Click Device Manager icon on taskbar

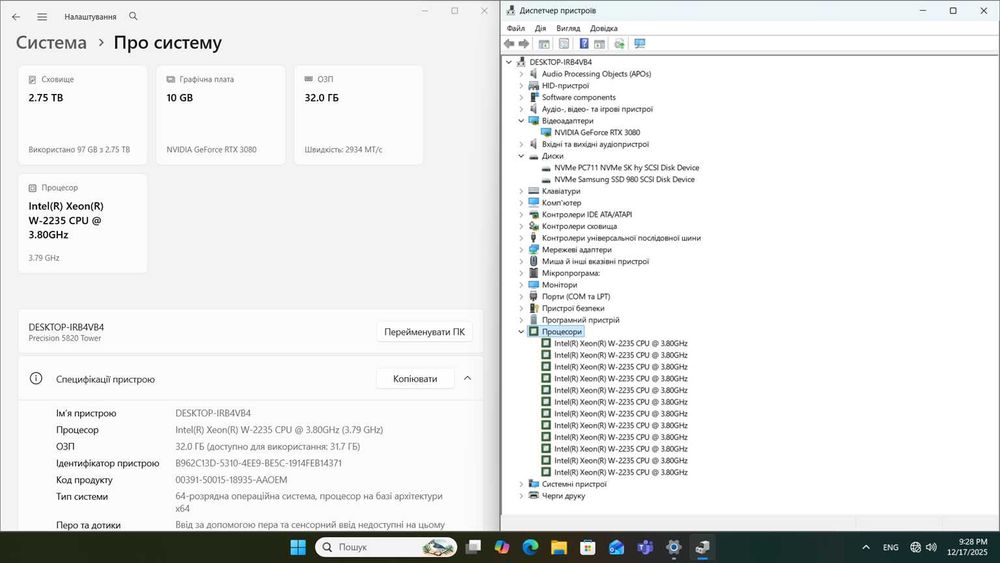point(702,547)
